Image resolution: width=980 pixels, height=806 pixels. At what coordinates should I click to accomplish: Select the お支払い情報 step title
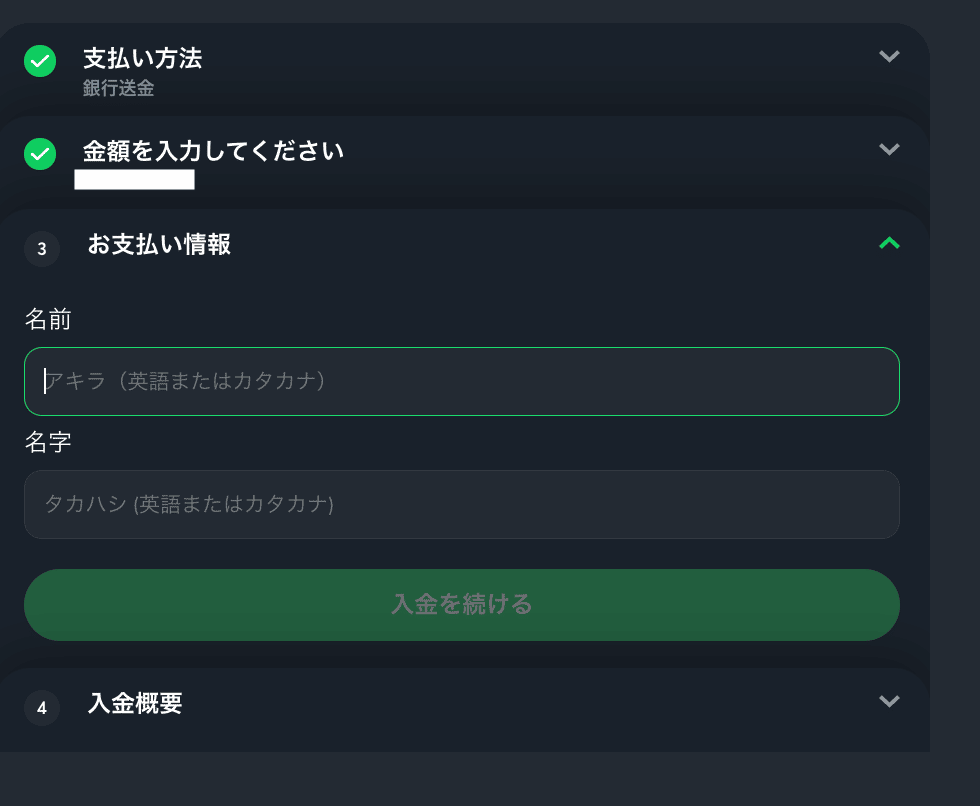pos(159,244)
